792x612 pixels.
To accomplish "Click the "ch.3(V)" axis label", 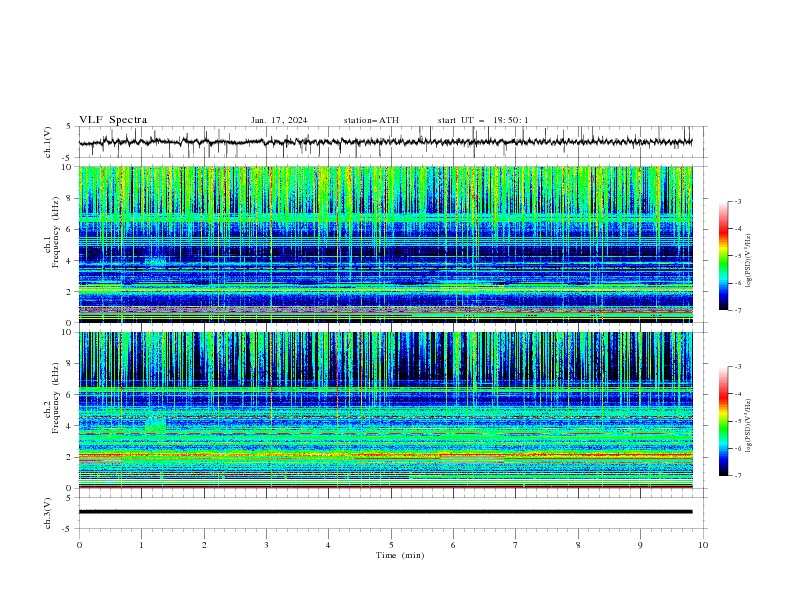I will pyautogui.click(x=48, y=513).
